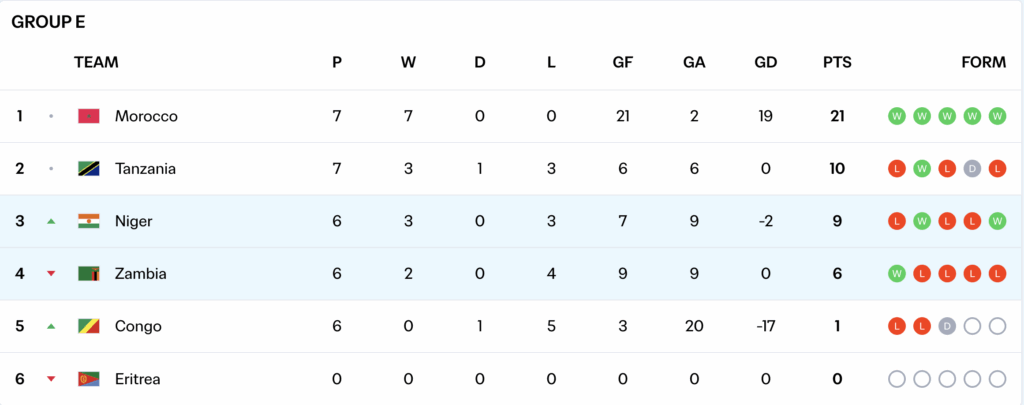Click Zambia's red down-arrow rank indicator
1024x405 pixels.
pyautogui.click(x=51, y=274)
